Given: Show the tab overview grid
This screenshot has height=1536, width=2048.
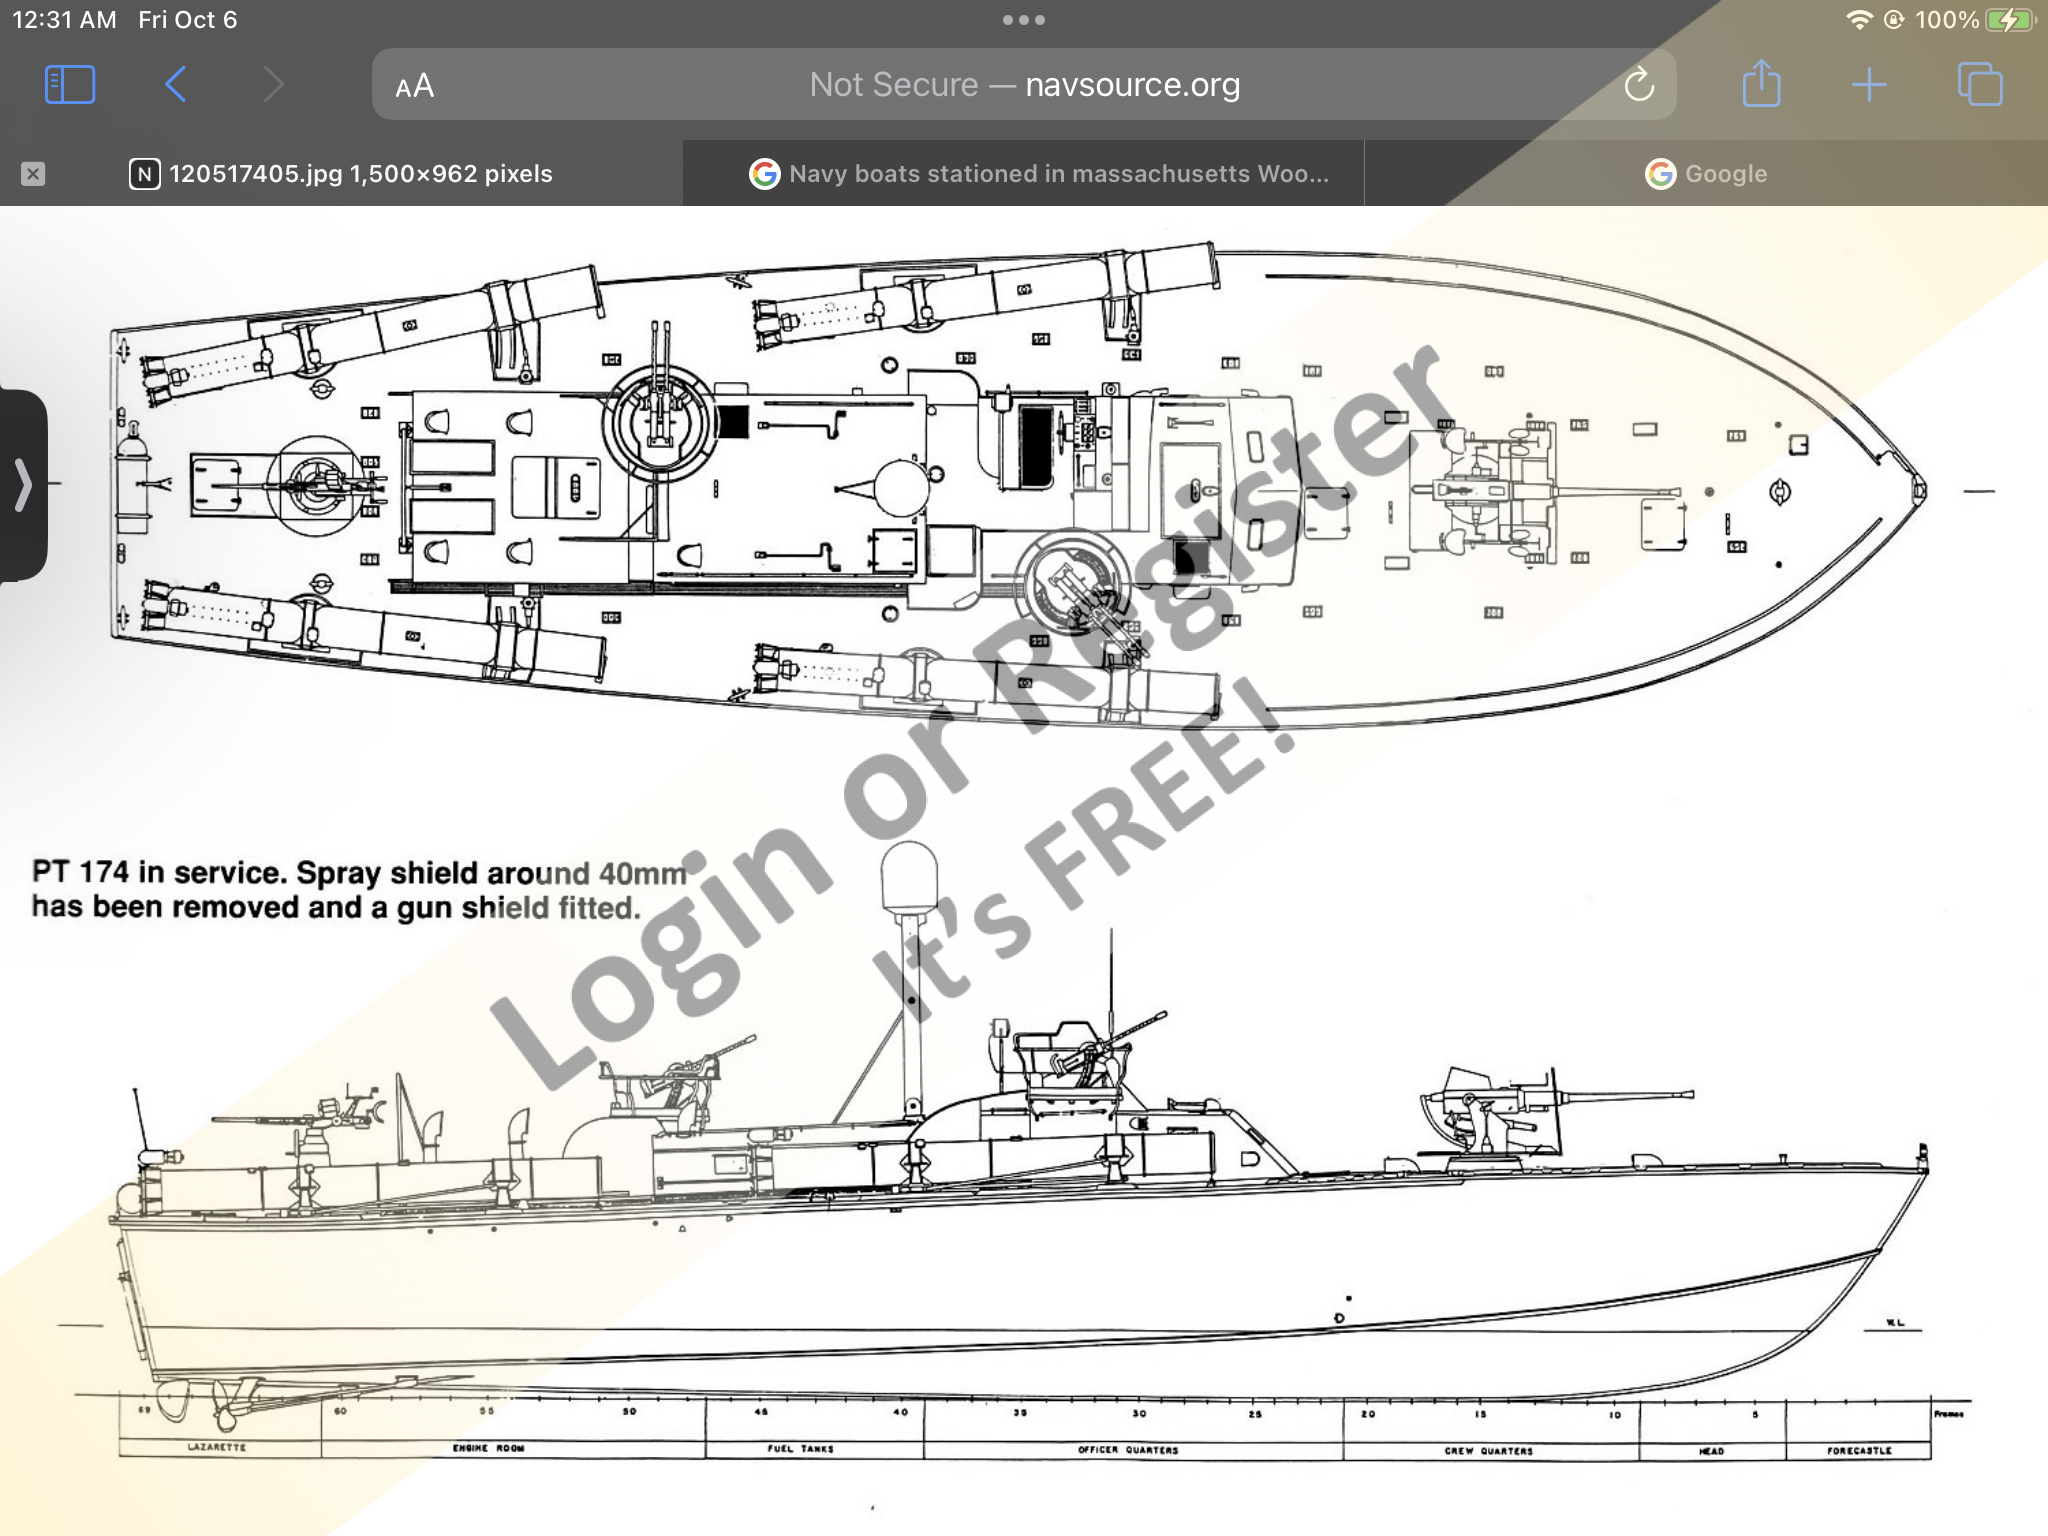Looking at the screenshot, I should (1979, 85).
